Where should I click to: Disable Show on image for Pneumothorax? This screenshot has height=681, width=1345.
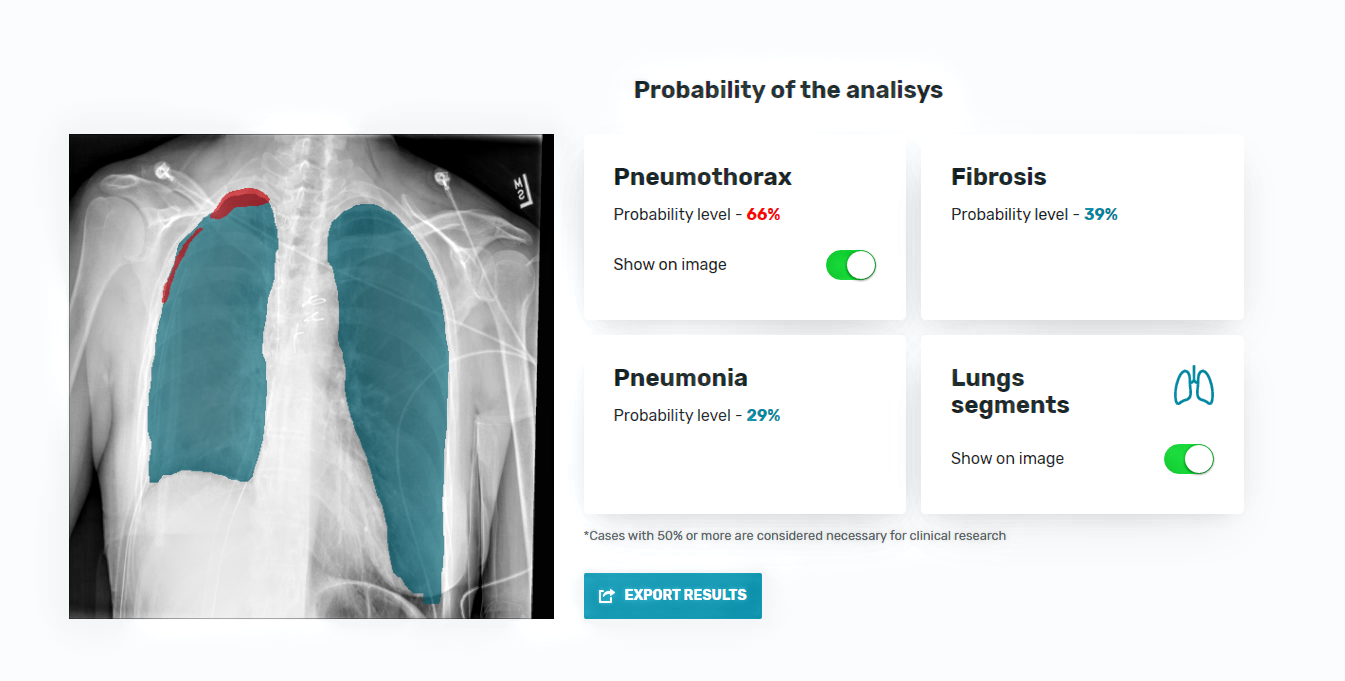click(851, 264)
